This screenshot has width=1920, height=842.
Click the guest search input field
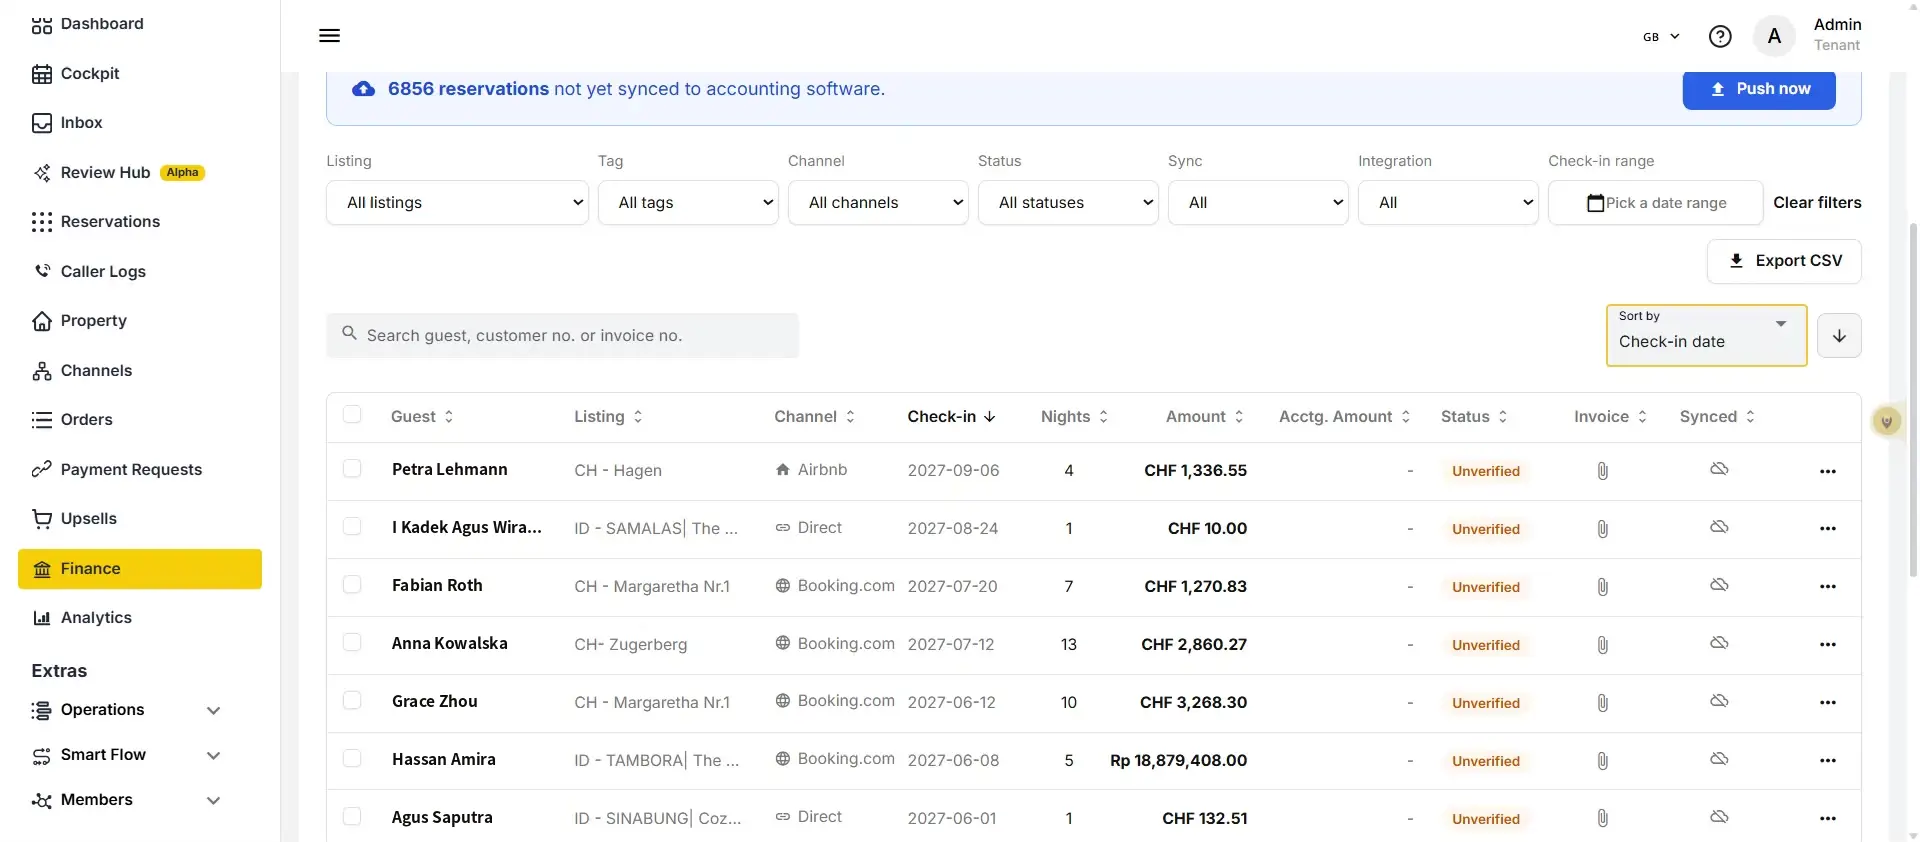point(562,336)
